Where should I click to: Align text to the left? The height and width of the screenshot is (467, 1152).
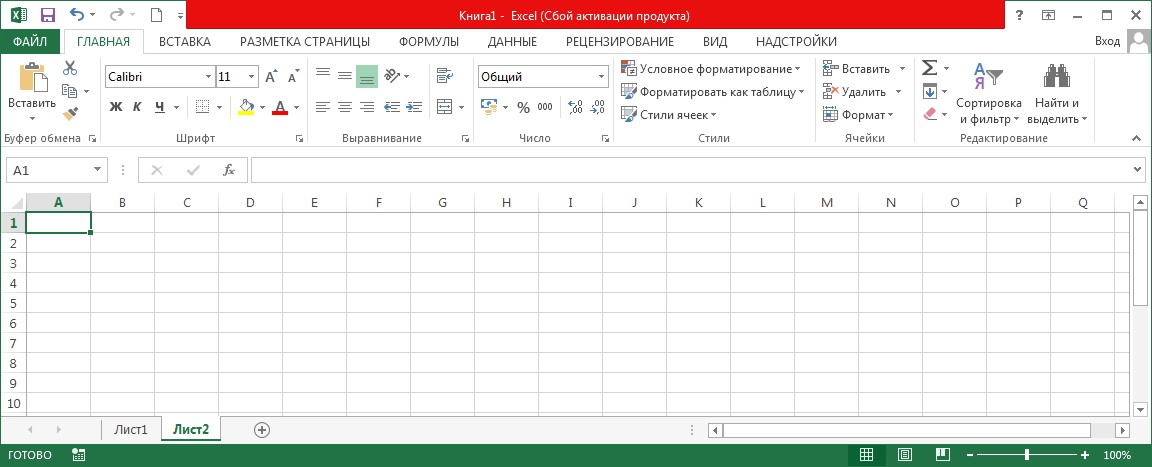pyautogui.click(x=323, y=107)
